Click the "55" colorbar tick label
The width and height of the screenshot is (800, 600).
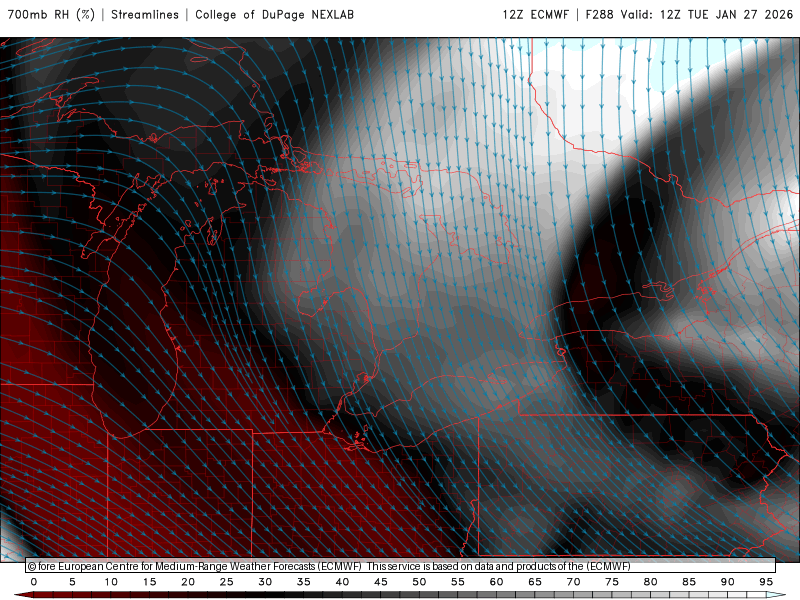coord(458,582)
